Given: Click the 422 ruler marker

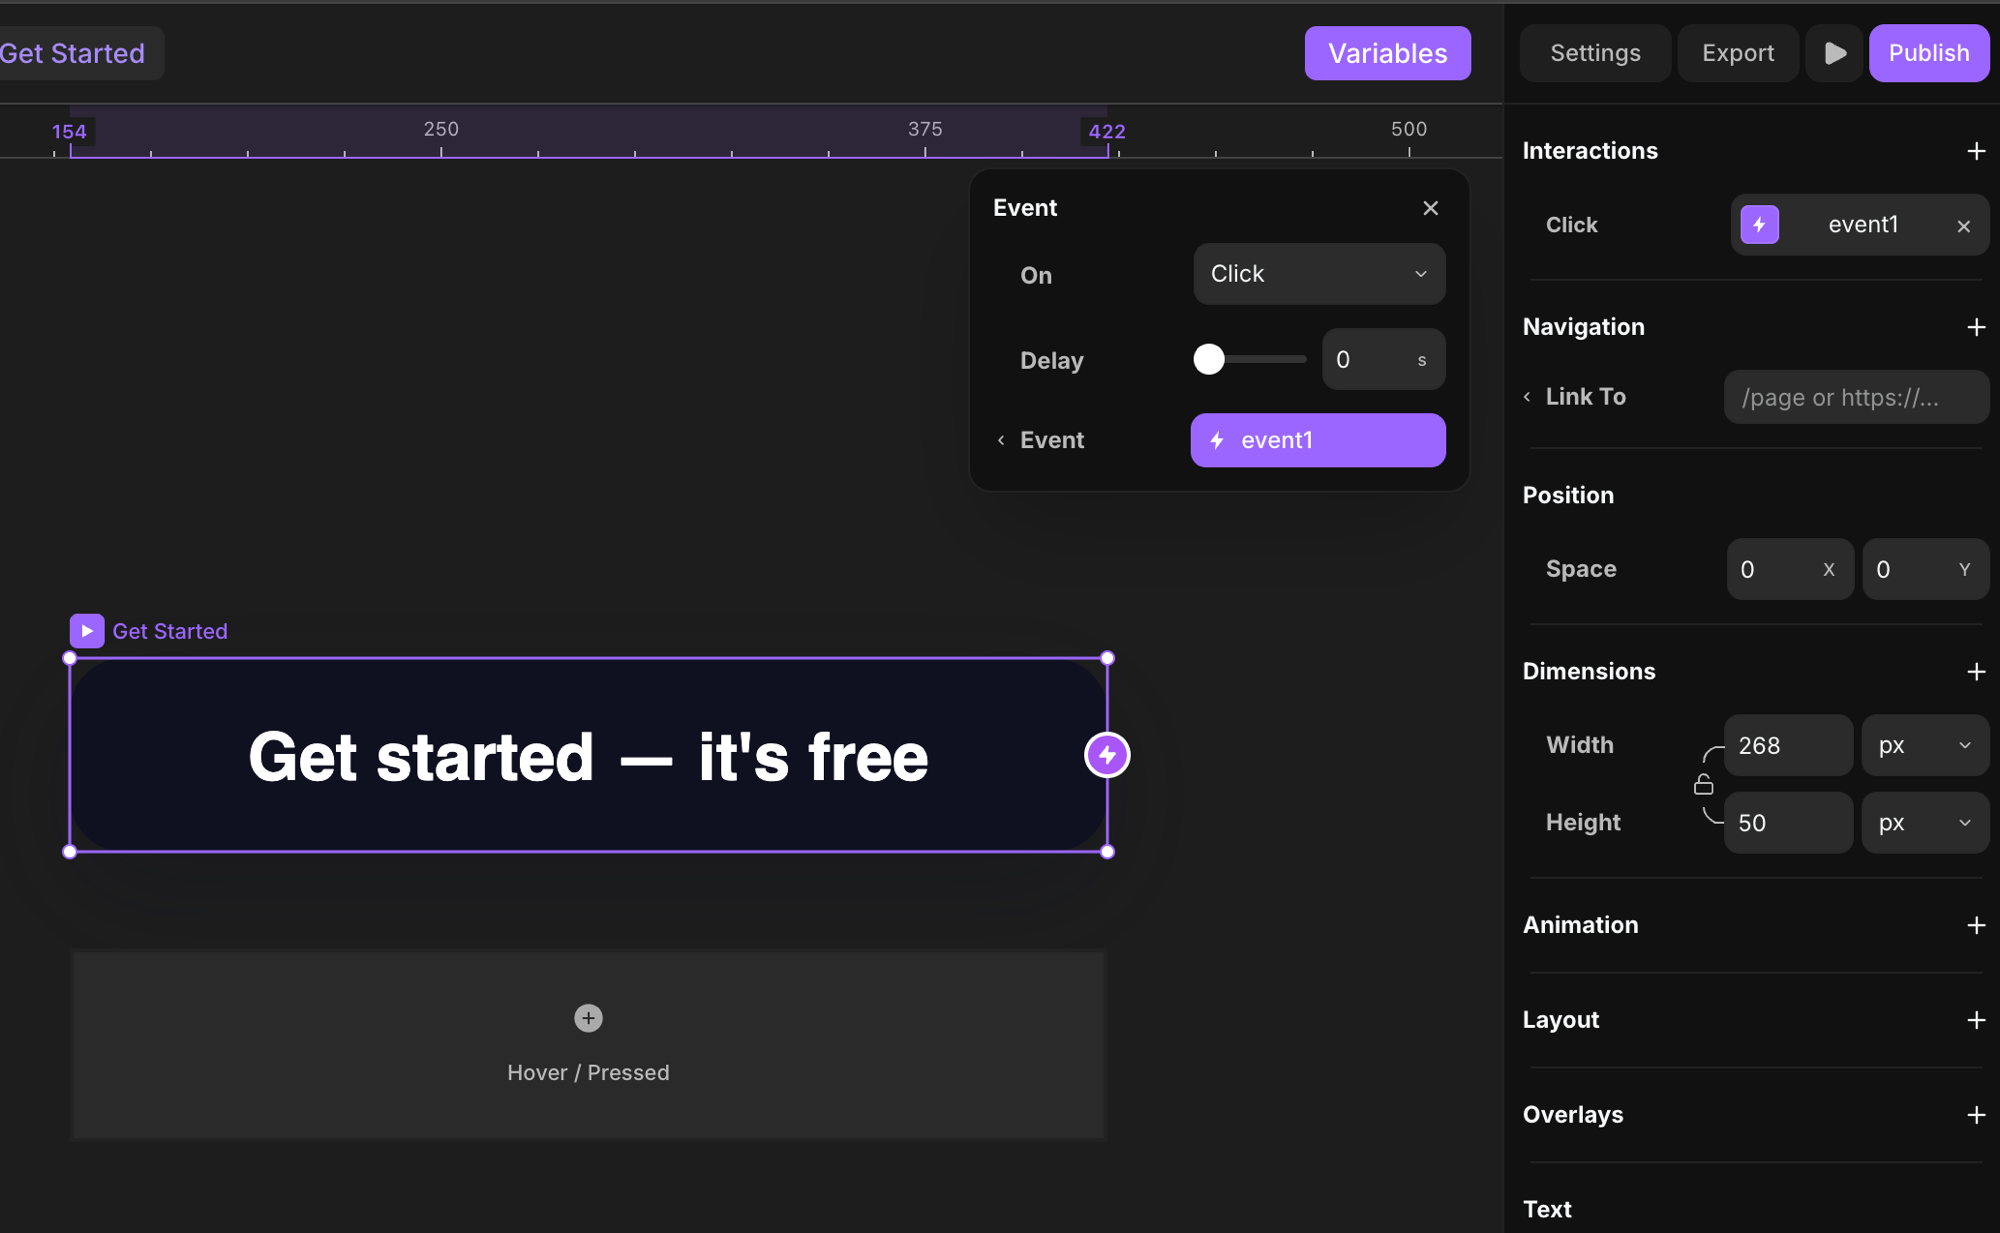Looking at the screenshot, I should pyautogui.click(x=1107, y=131).
